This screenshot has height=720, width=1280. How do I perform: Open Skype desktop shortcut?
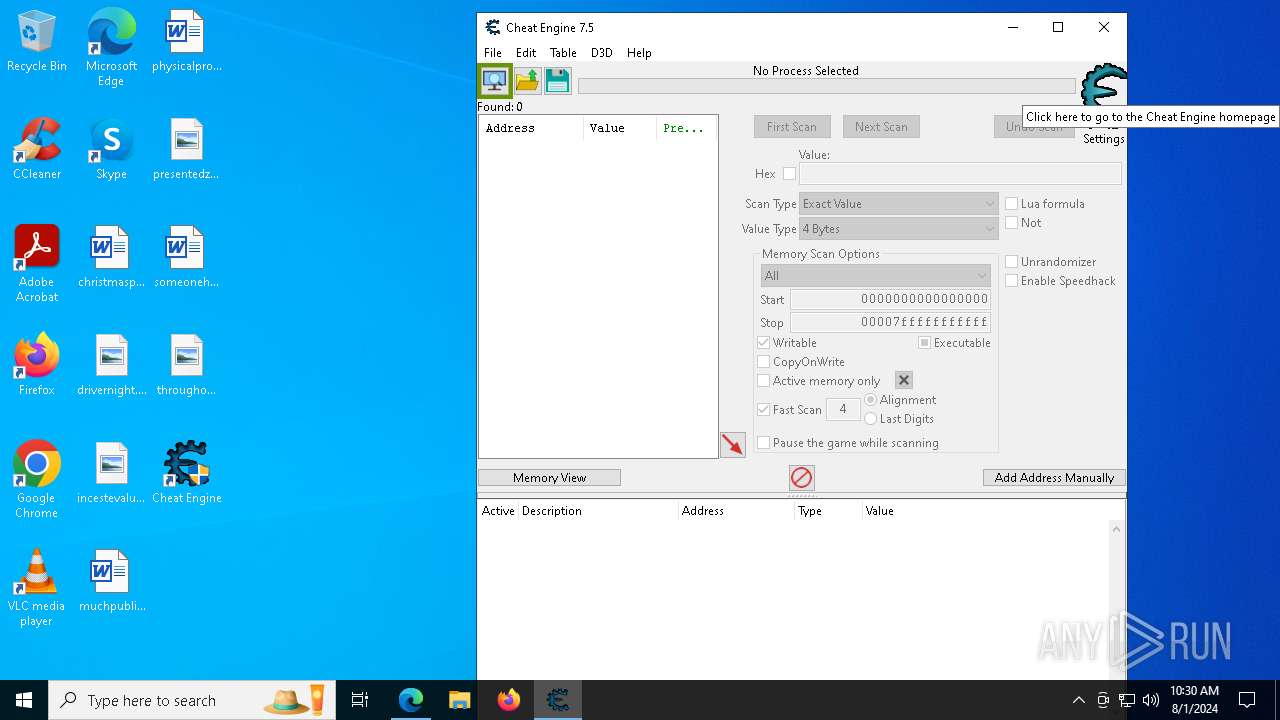[x=111, y=149]
